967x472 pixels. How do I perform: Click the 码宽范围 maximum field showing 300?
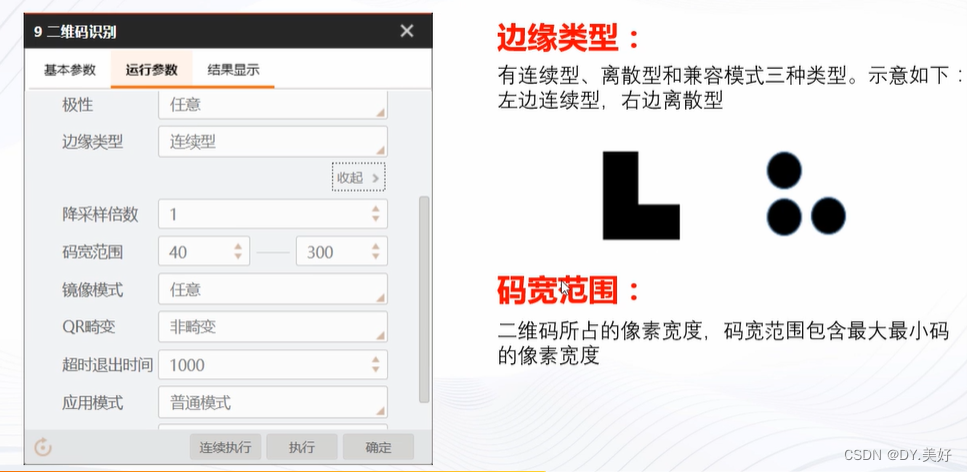pyautogui.click(x=342, y=252)
